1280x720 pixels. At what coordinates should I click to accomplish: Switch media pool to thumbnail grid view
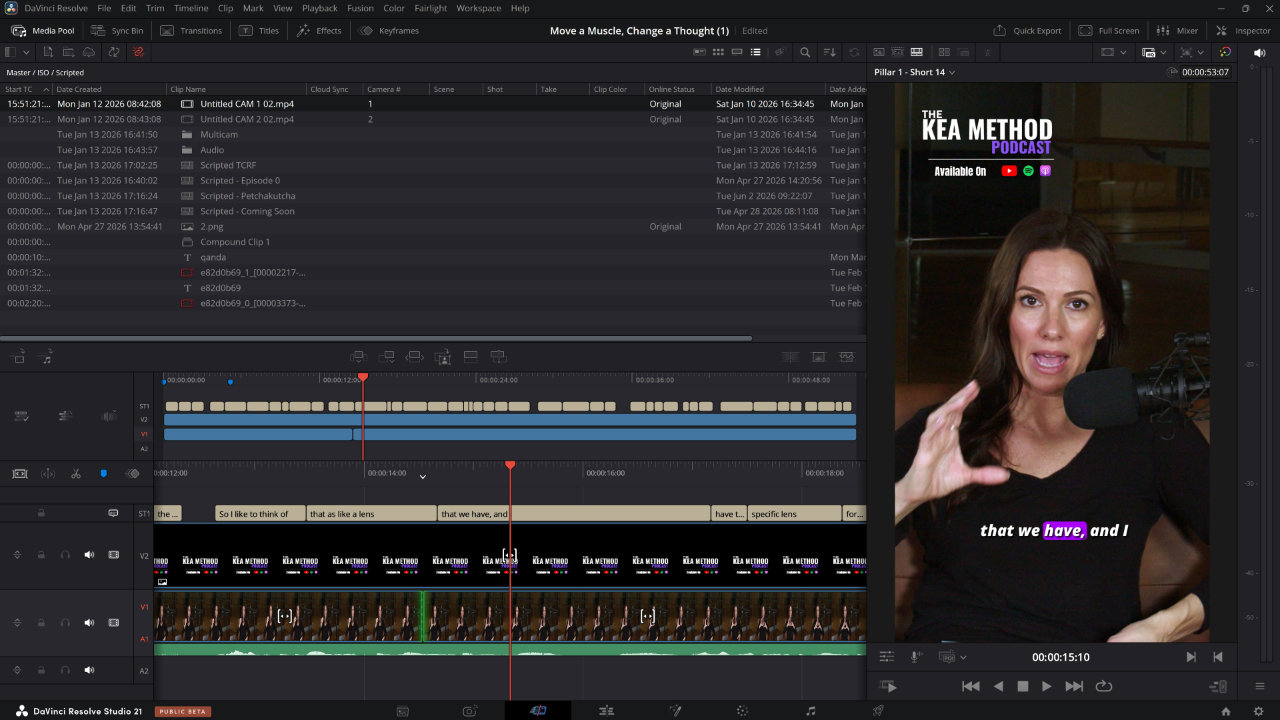point(718,52)
